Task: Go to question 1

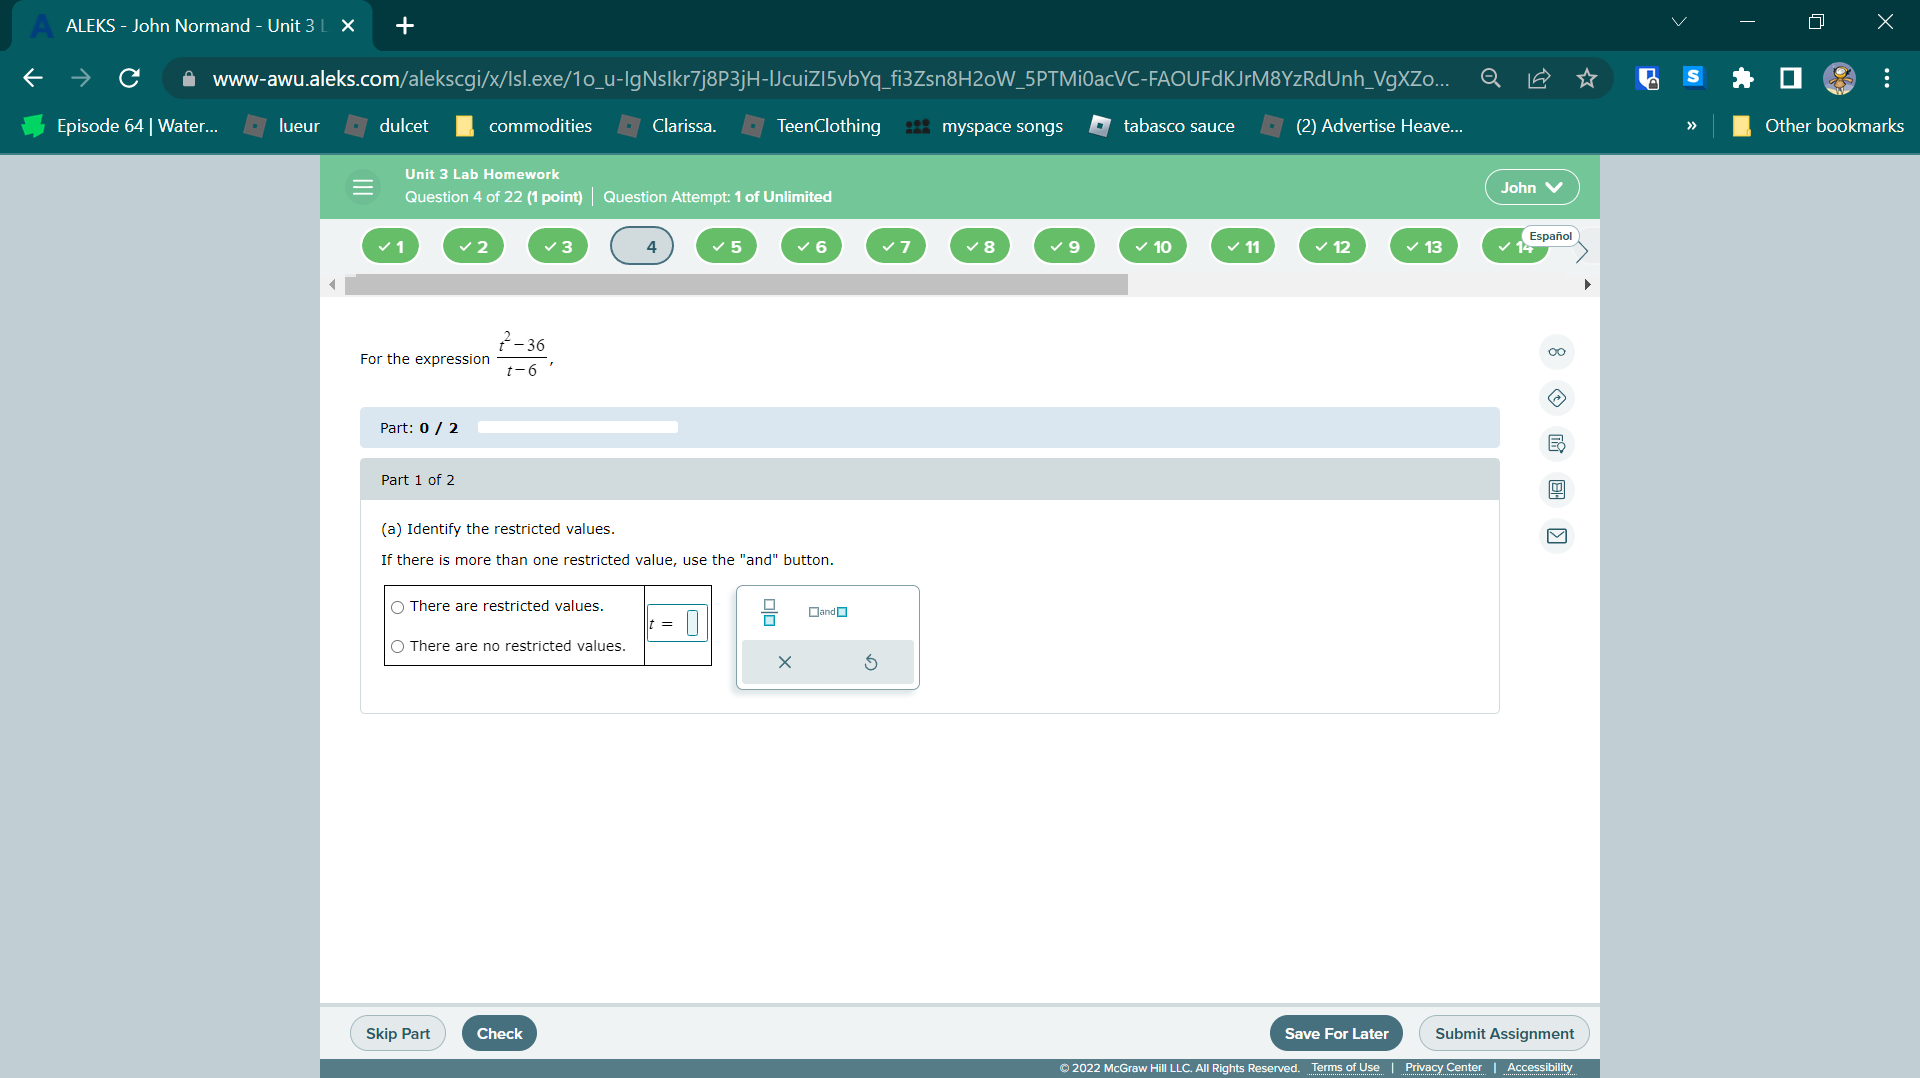Action: pyautogui.click(x=391, y=246)
